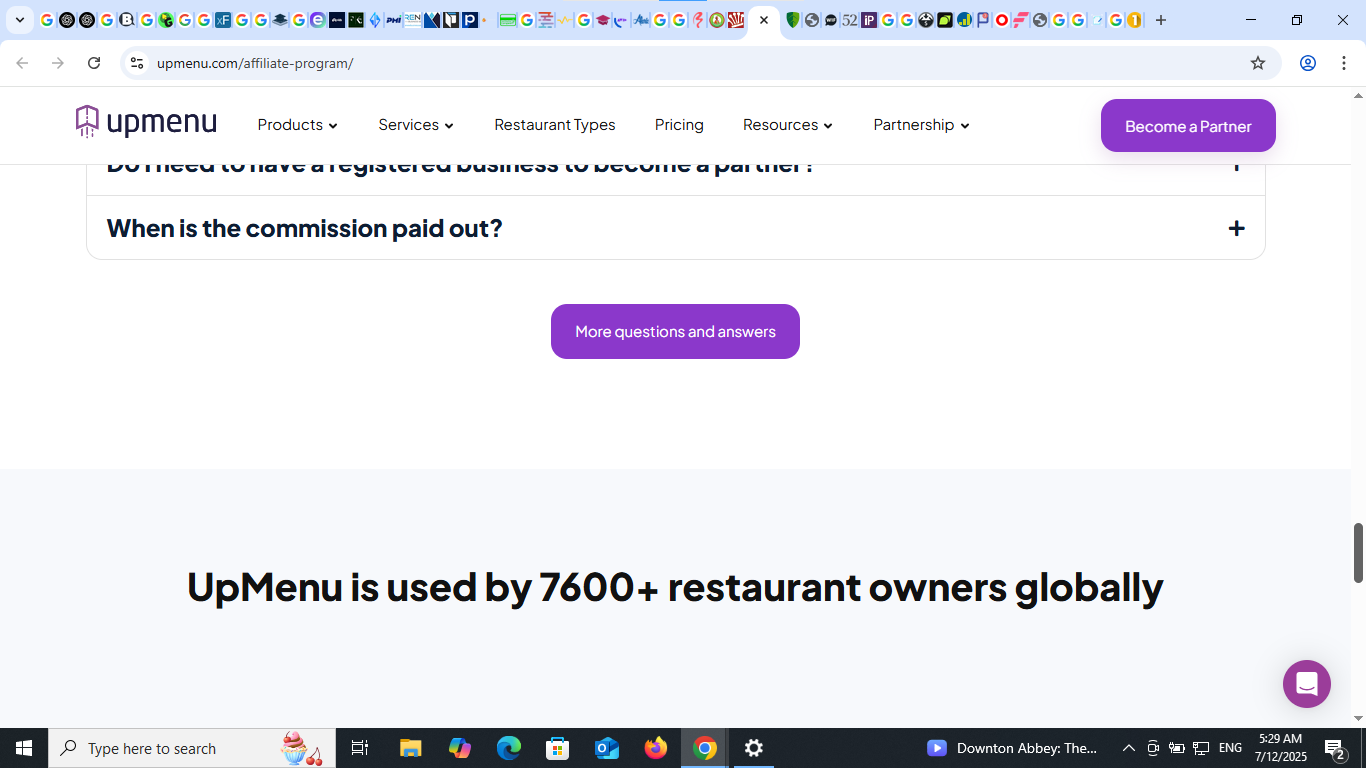The height and width of the screenshot is (768, 1366).
Task: Reload the page
Action: pos(94,63)
